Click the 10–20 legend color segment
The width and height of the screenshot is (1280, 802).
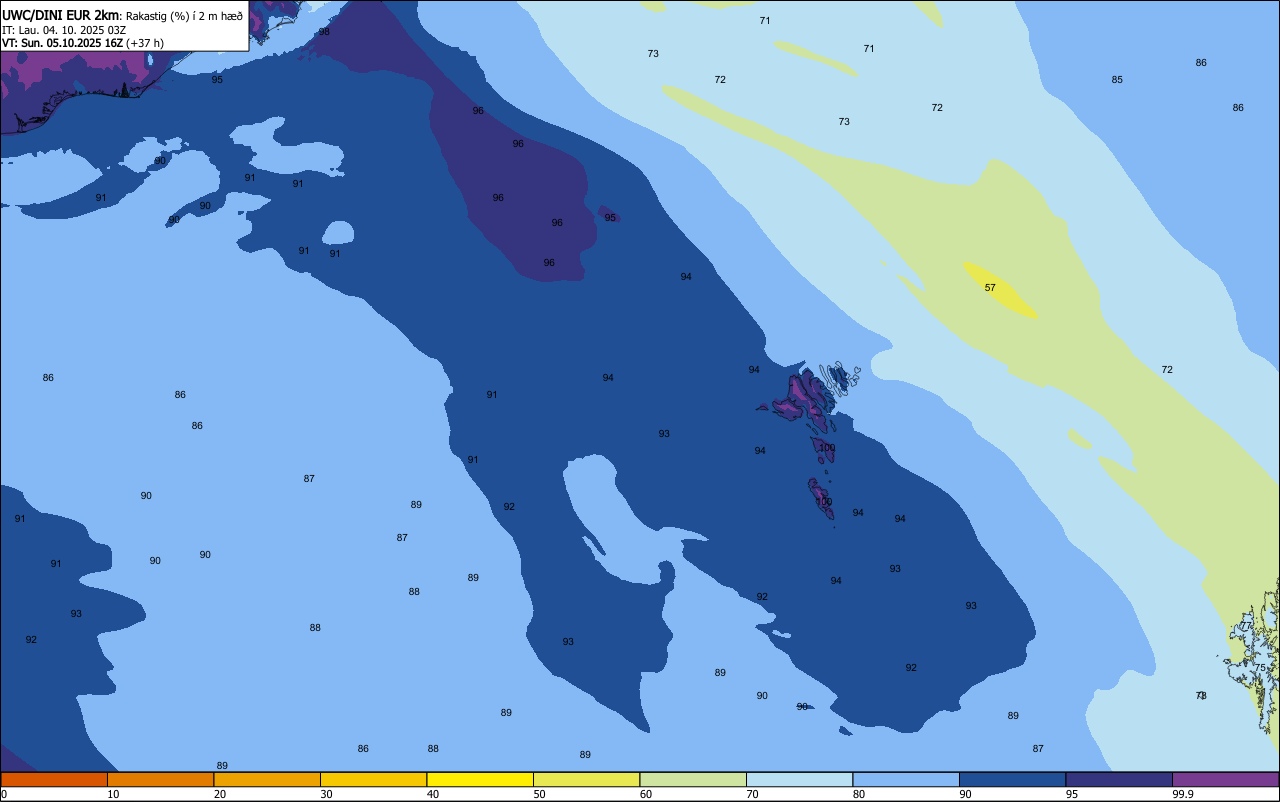click(160, 779)
